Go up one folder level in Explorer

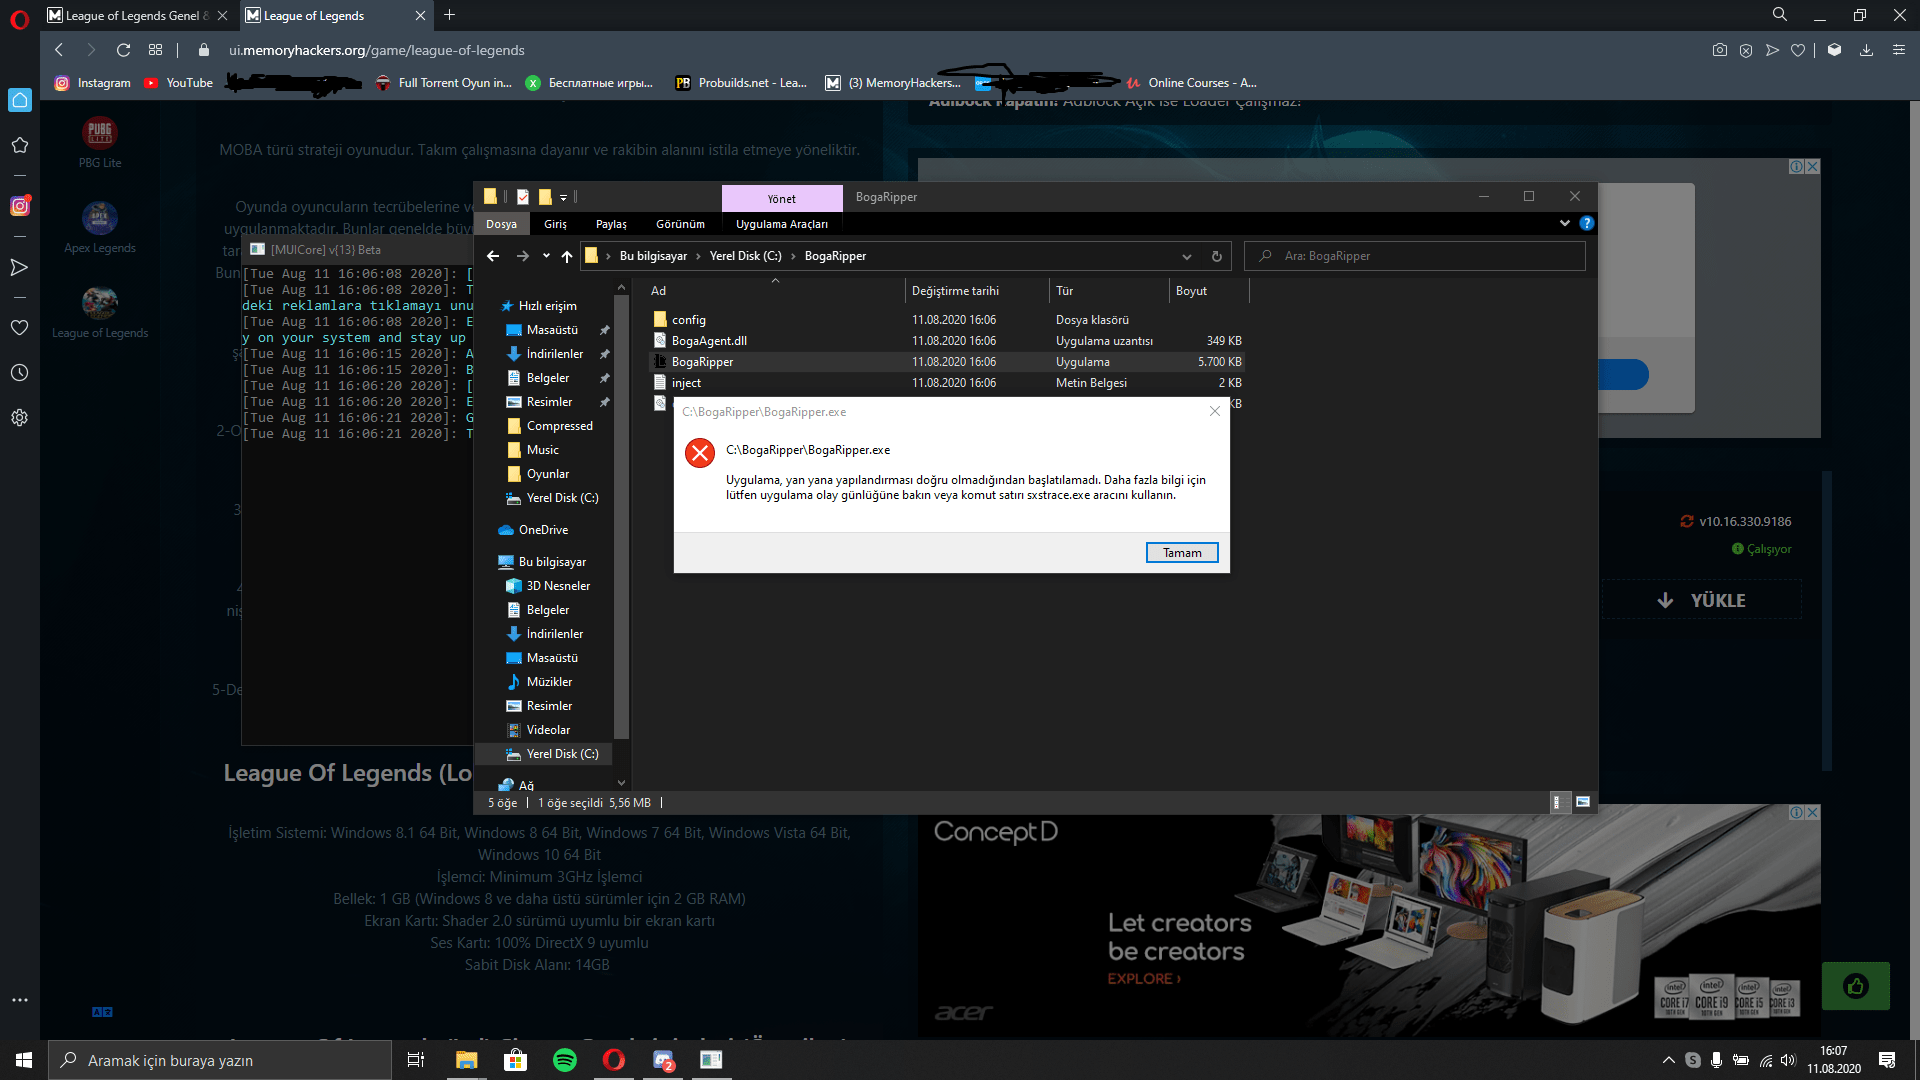coord(567,256)
